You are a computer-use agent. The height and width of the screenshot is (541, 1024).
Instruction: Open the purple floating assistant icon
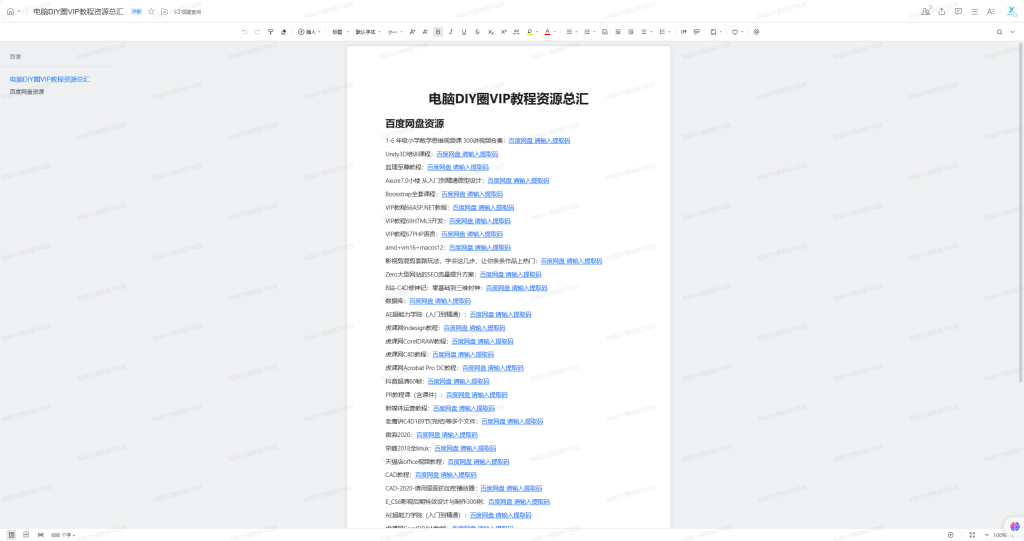1014,526
